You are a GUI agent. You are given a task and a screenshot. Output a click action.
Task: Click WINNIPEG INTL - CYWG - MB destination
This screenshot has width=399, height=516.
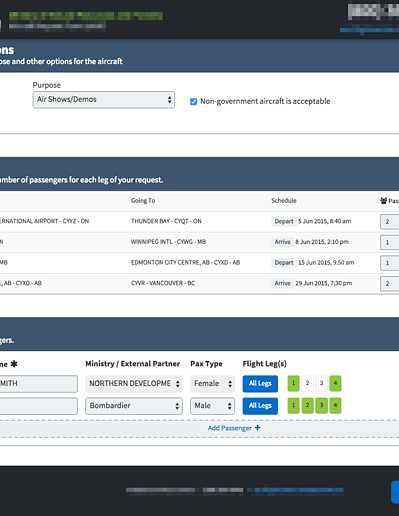point(168,242)
